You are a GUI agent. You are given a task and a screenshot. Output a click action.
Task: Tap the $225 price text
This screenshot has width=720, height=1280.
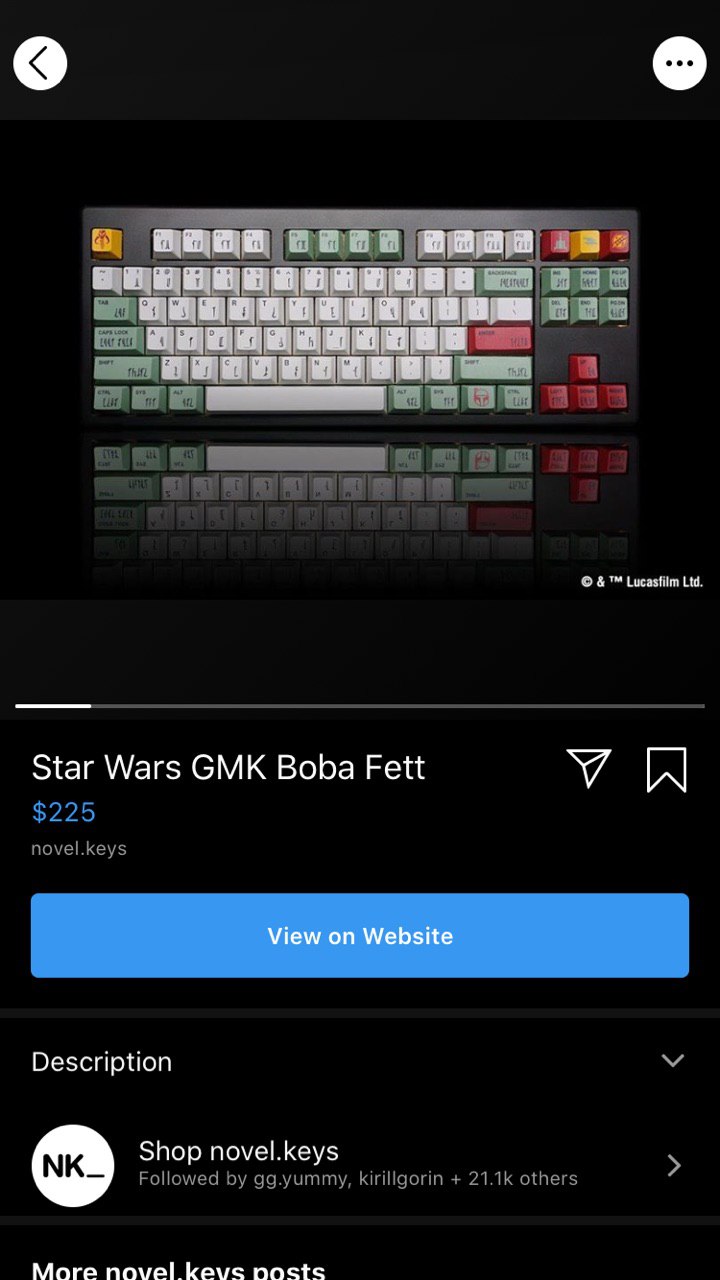64,811
